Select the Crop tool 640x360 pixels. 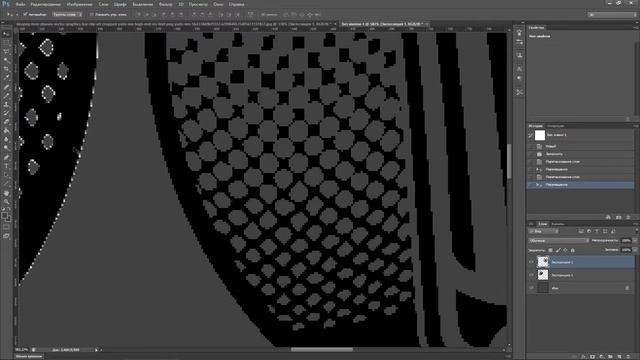(6, 69)
